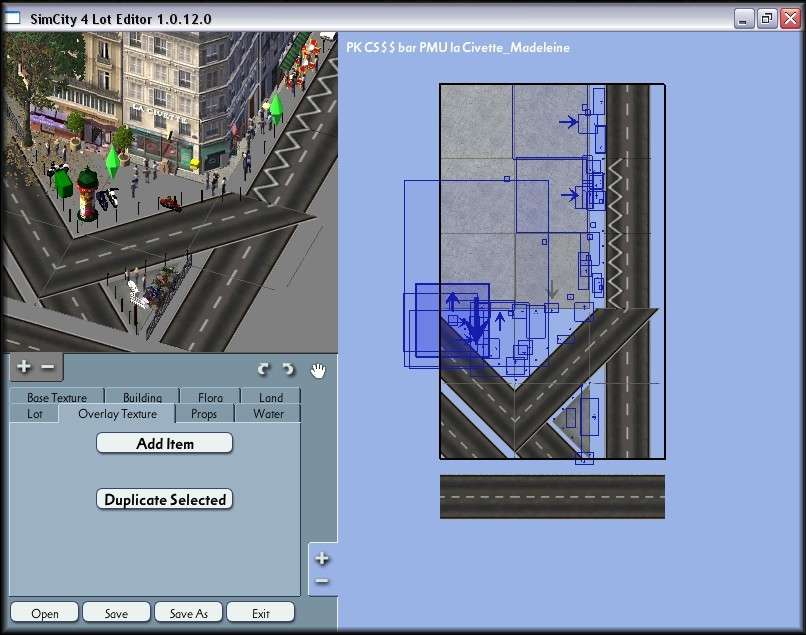Open the Props tab
806x635 pixels.
tap(204, 414)
